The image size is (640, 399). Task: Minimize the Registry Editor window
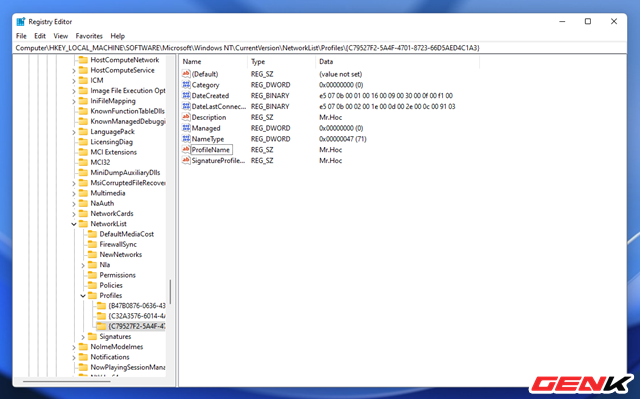(x=562, y=21)
